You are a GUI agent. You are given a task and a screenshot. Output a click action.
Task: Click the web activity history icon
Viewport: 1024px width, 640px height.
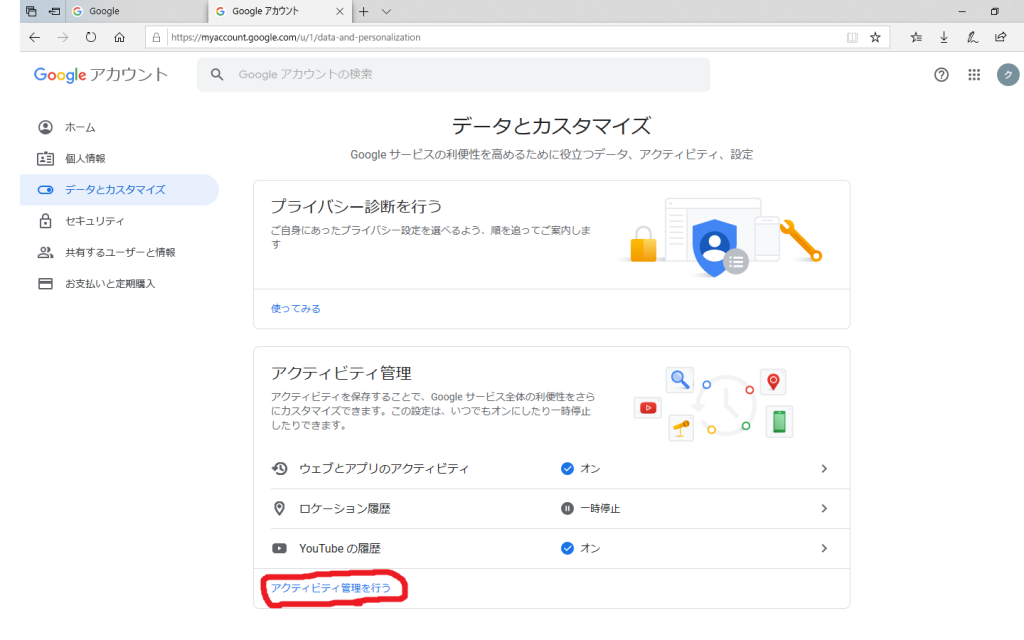pos(280,469)
